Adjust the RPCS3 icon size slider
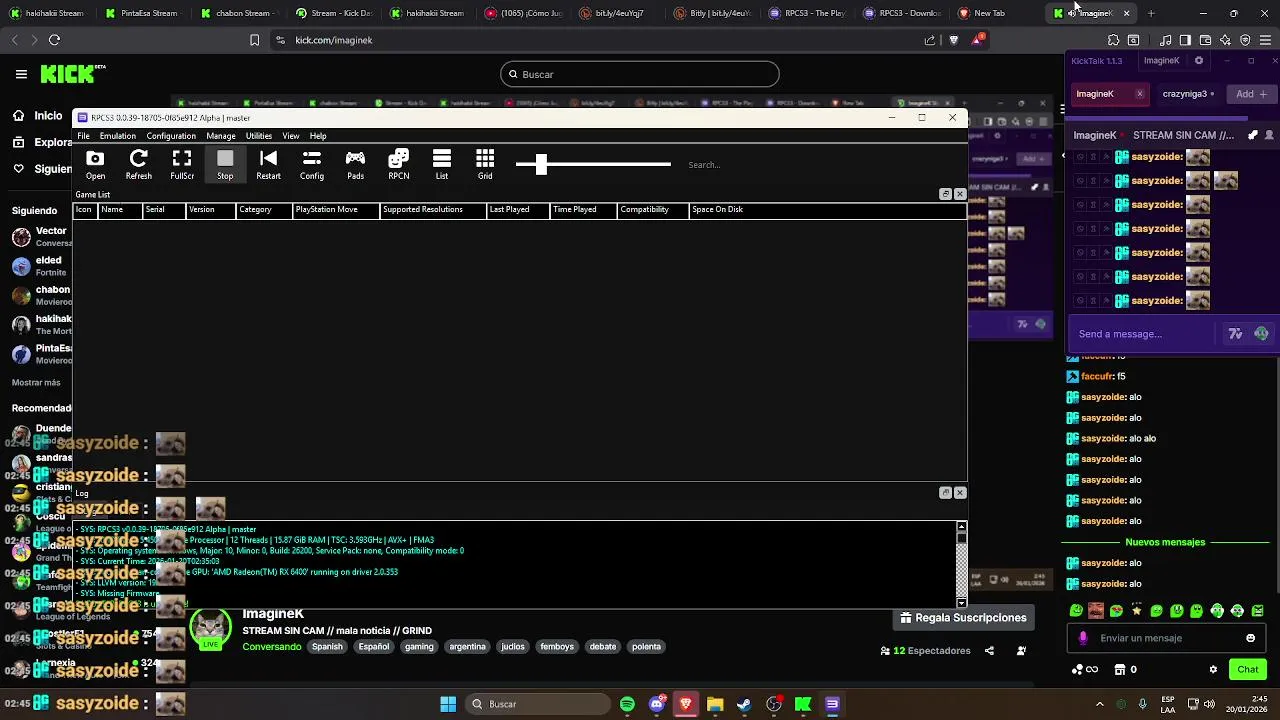Viewport: 1280px width, 720px height. (541, 164)
